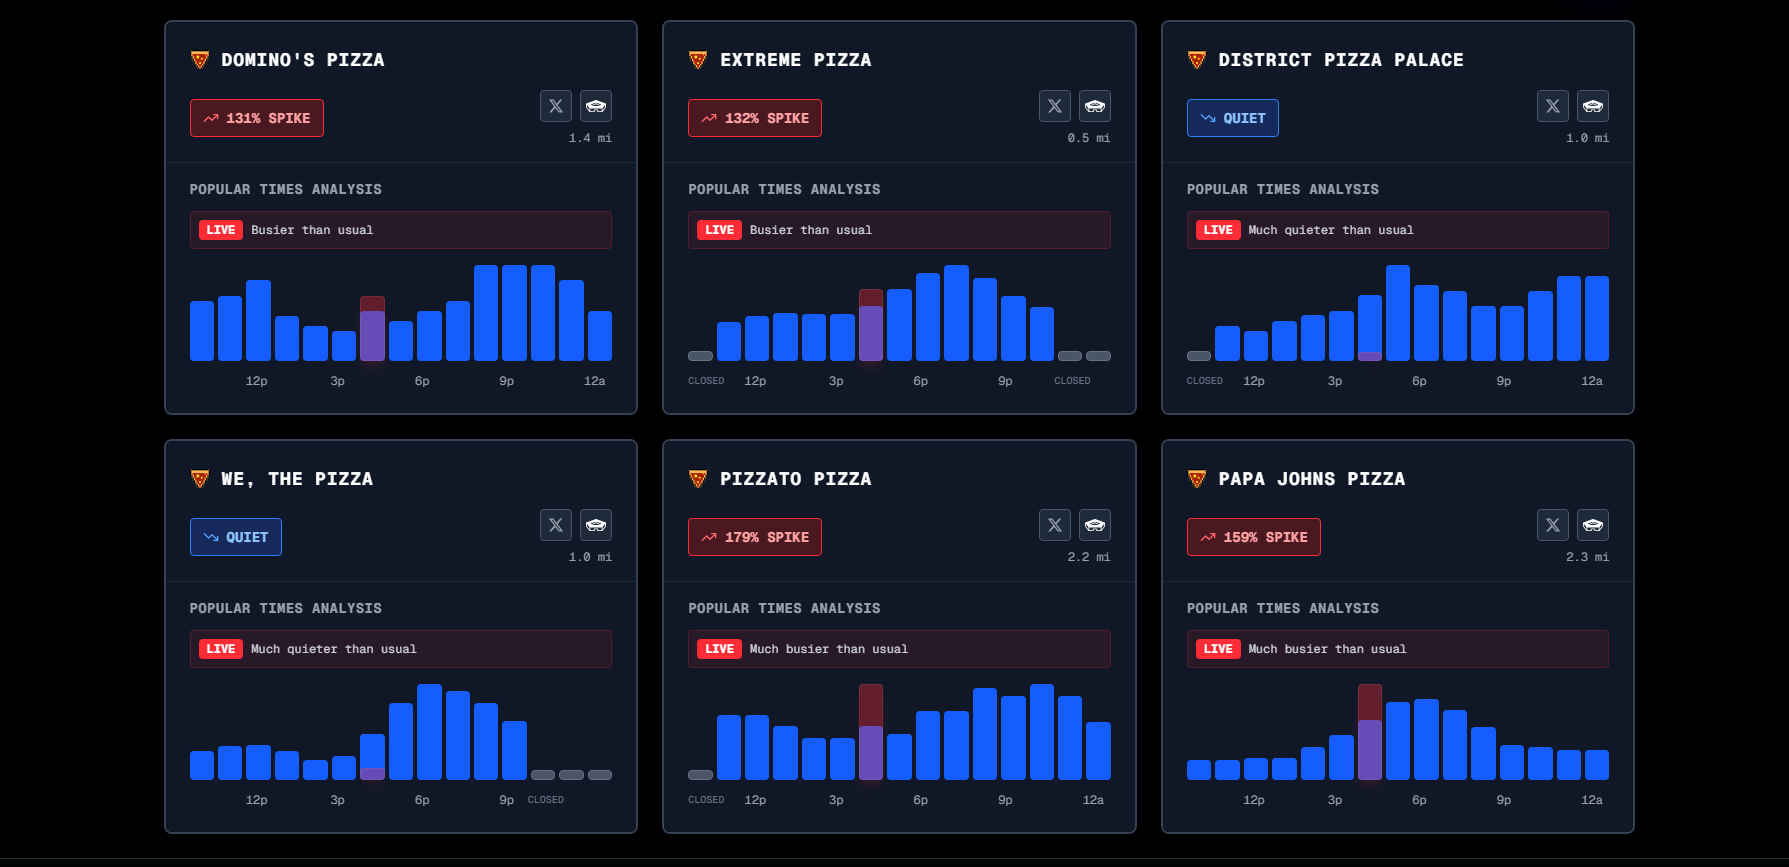Click the 179% SPIKE badge on Pizzato
1789x867 pixels.
pyautogui.click(x=755, y=537)
